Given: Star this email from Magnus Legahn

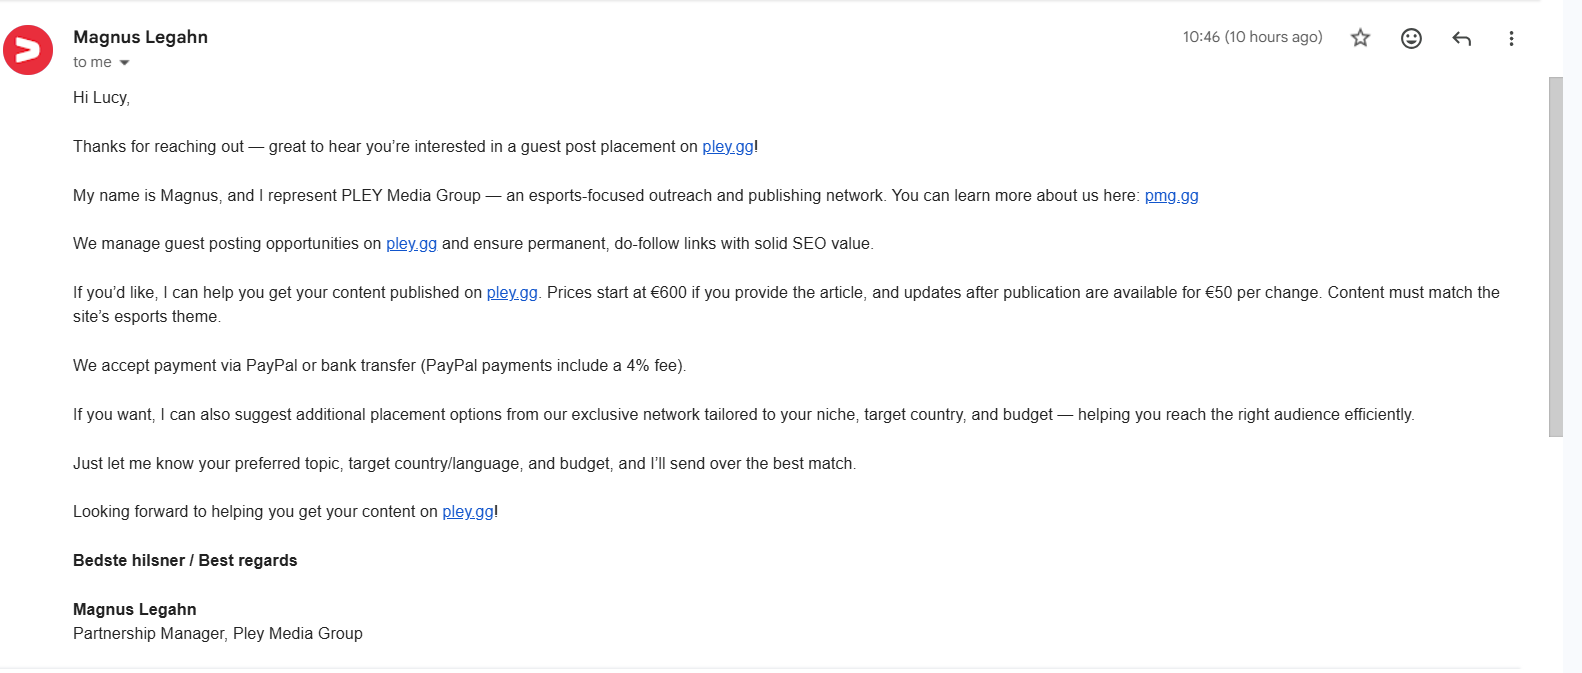Looking at the screenshot, I should [1360, 38].
